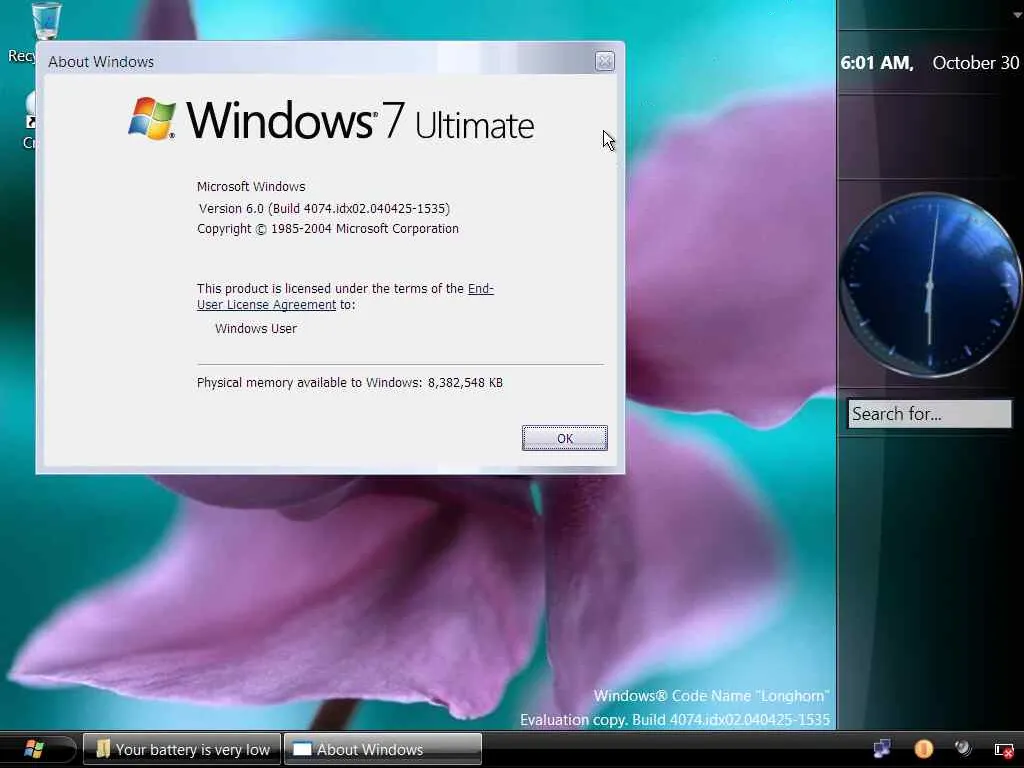1024x768 pixels.
Task: Open the volume speaker tray icon
Action: tap(963, 748)
